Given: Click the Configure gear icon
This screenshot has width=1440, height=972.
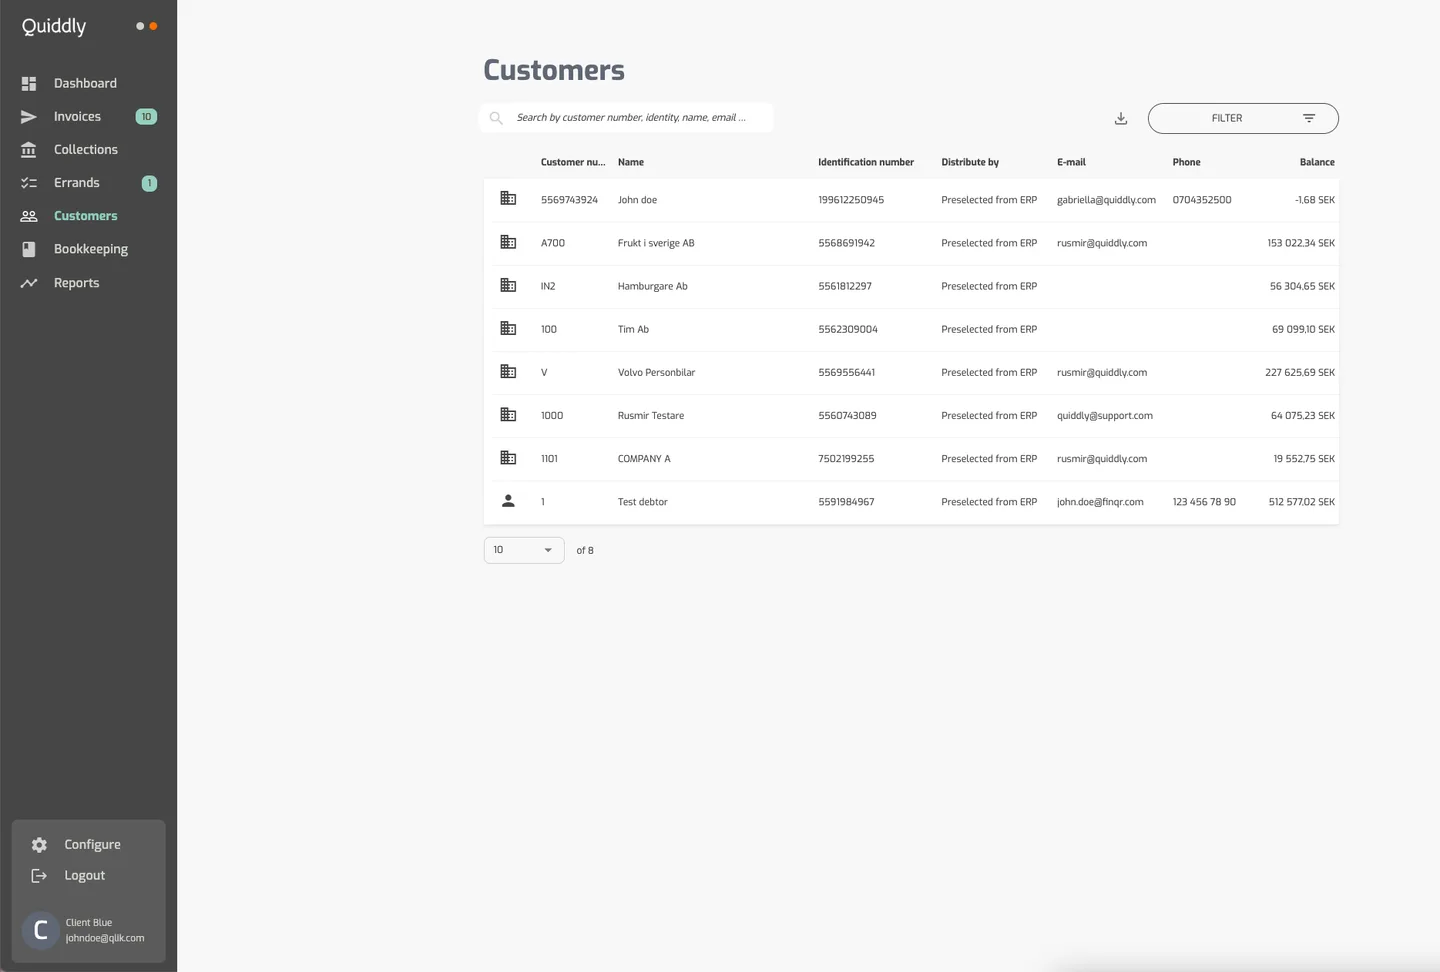Looking at the screenshot, I should [39, 845].
